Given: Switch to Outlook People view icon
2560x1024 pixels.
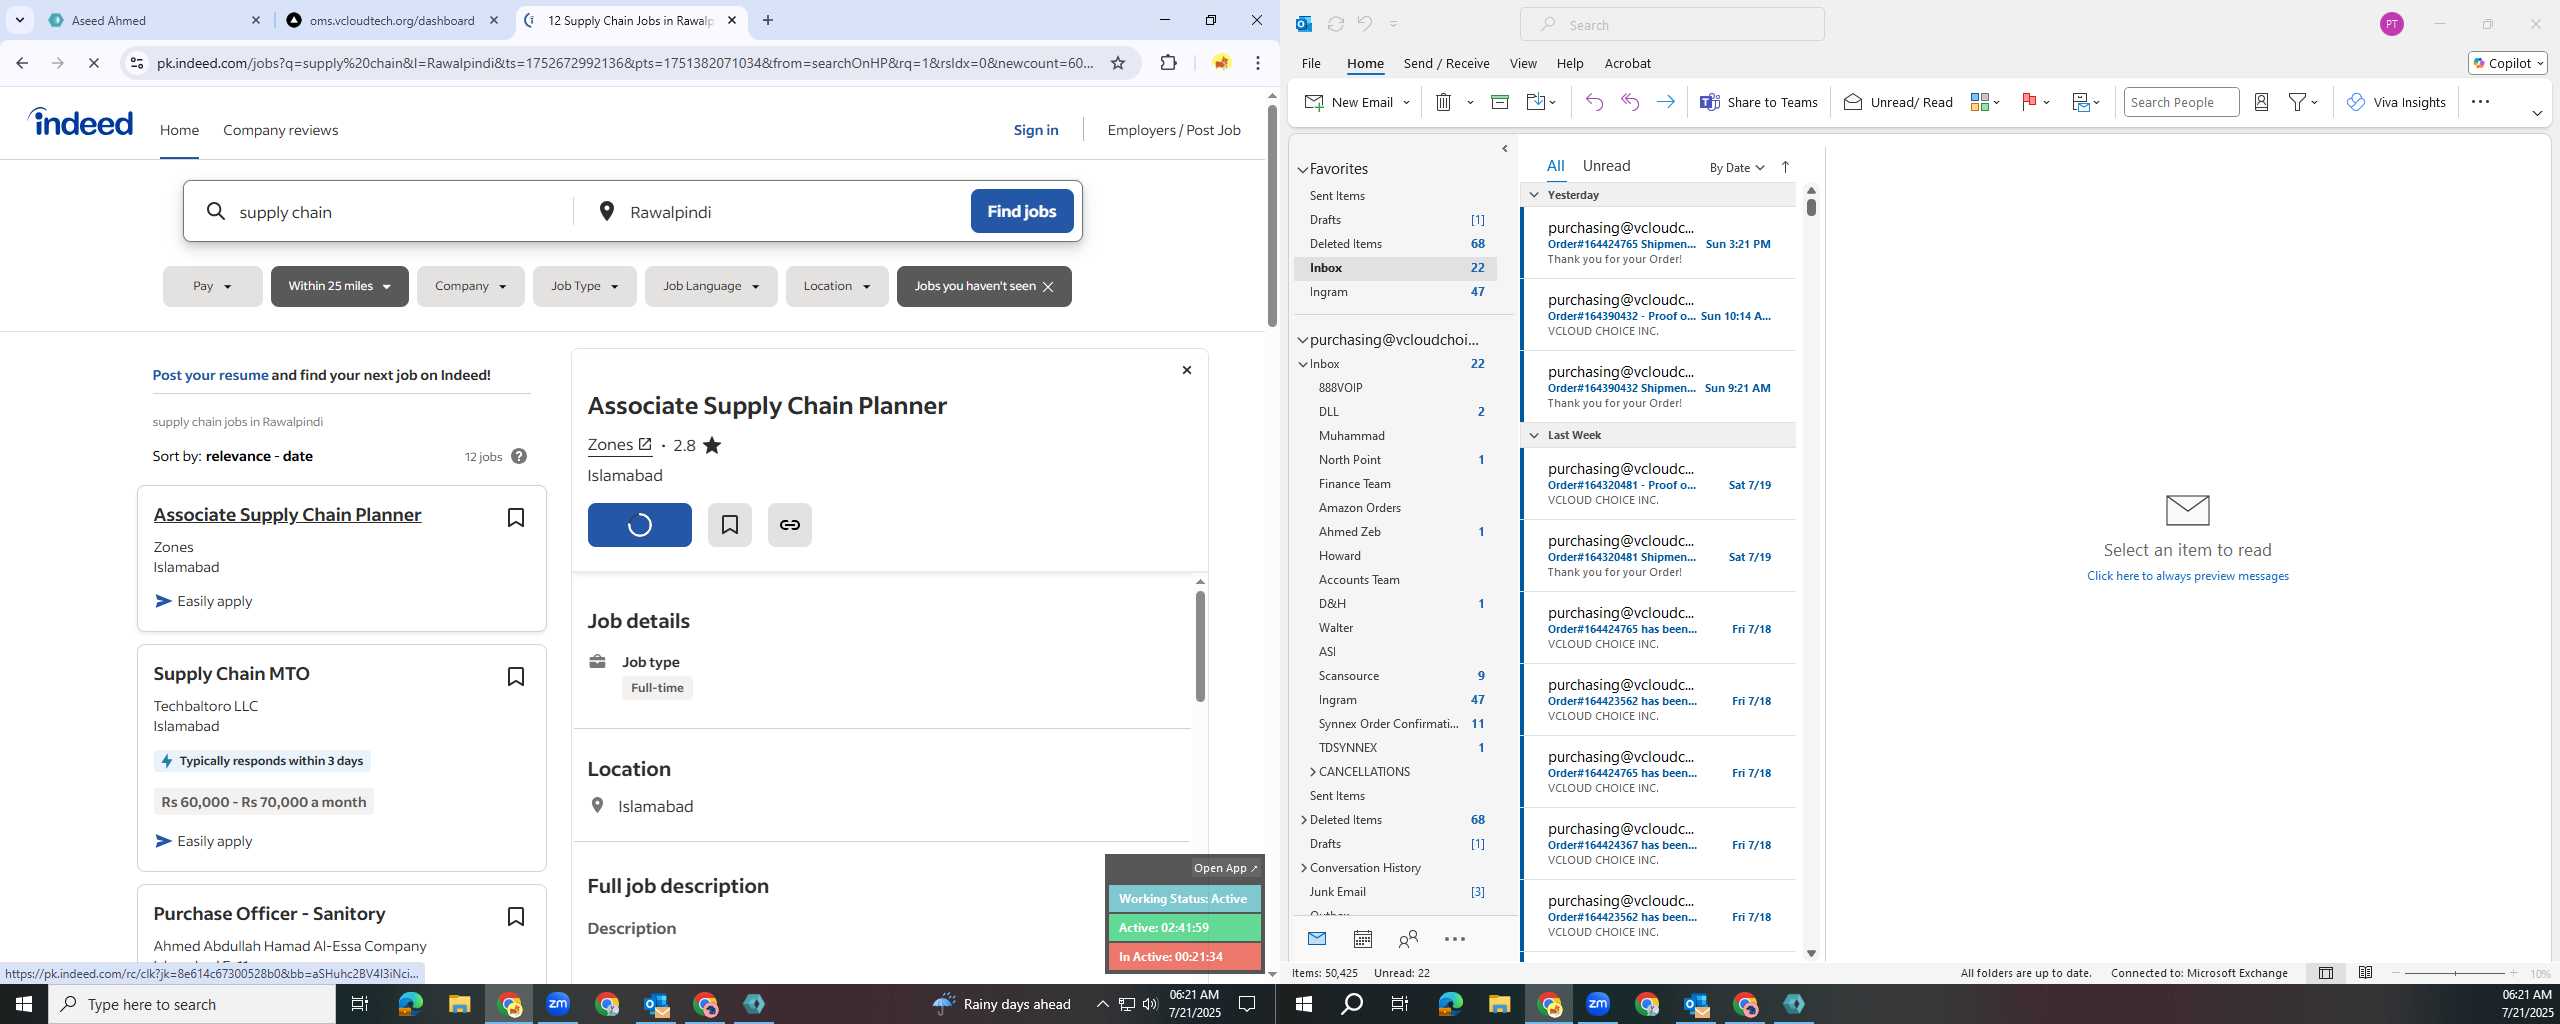Looking at the screenshot, I should point(1408,939).
